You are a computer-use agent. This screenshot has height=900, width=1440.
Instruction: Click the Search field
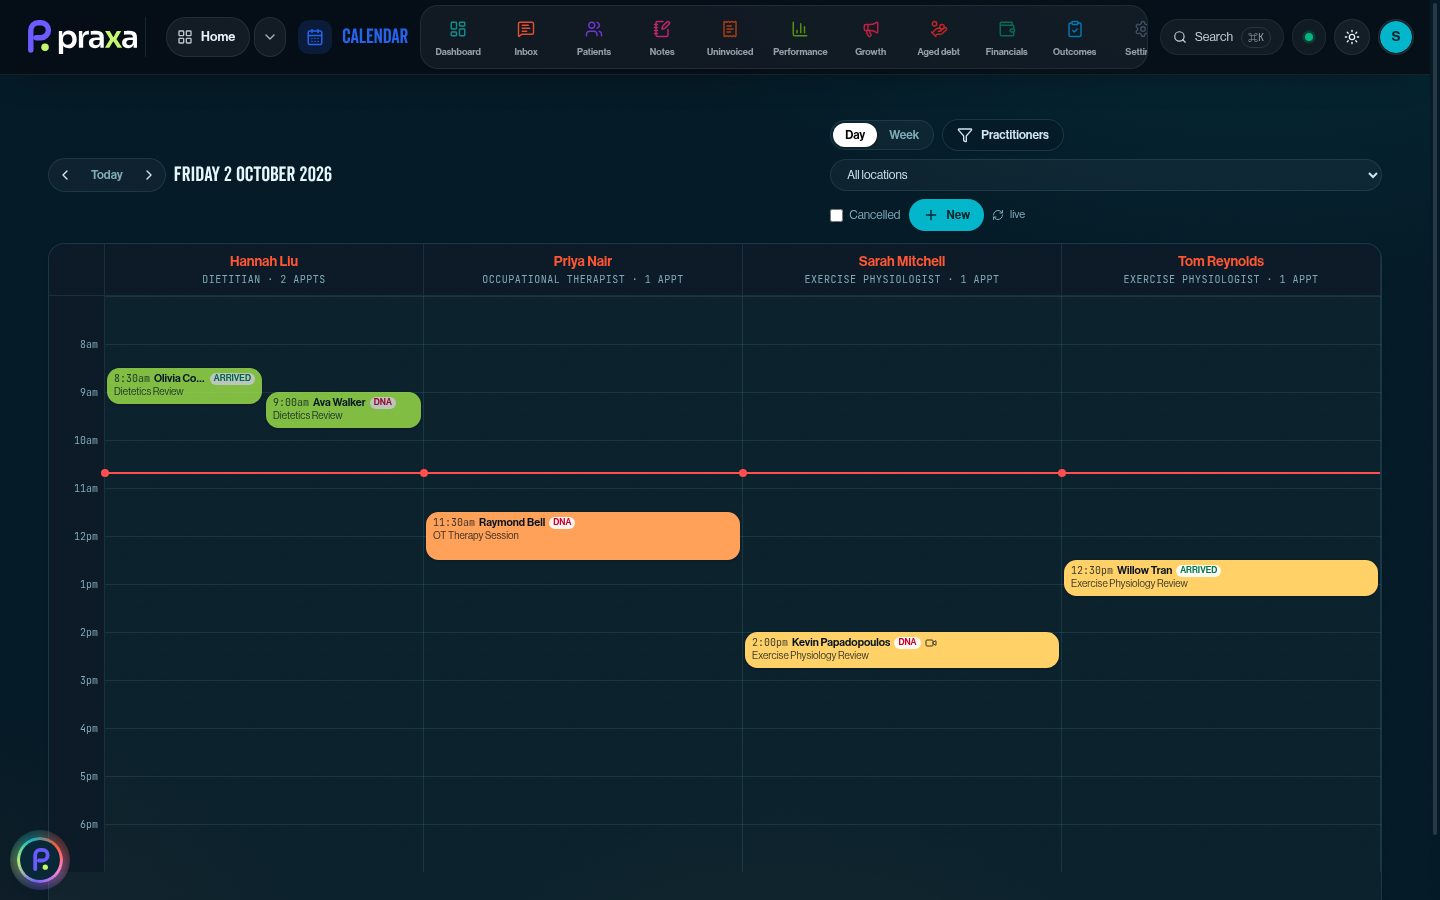point(1221,37)
